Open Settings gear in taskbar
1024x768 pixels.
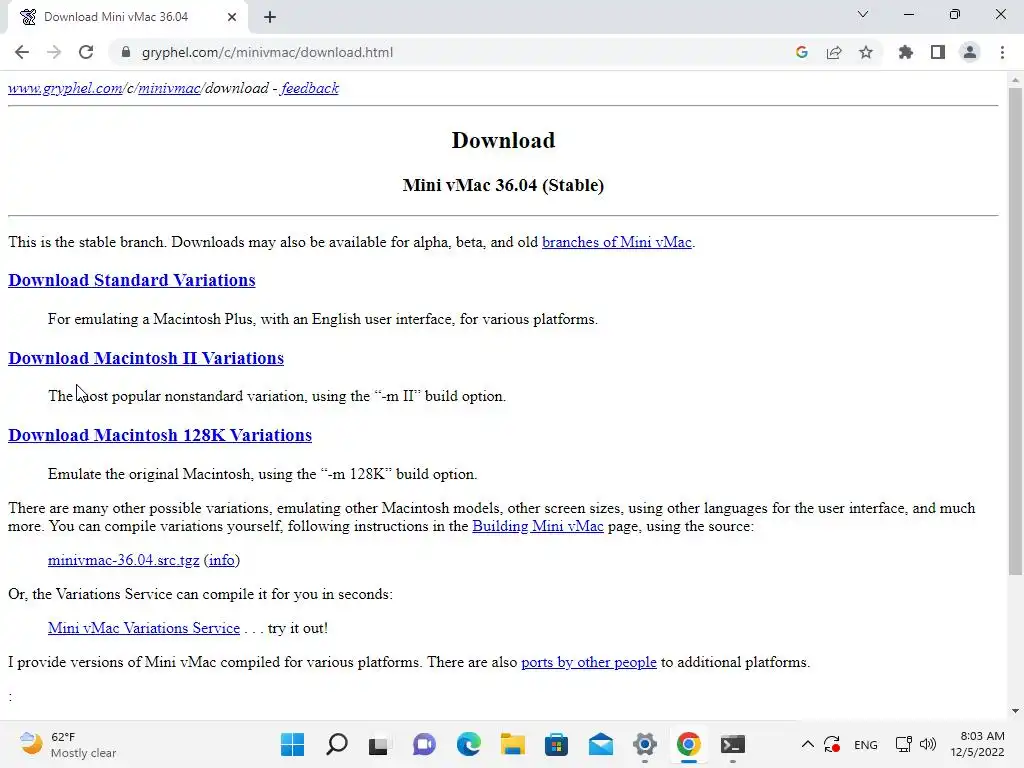click(645, 744)
